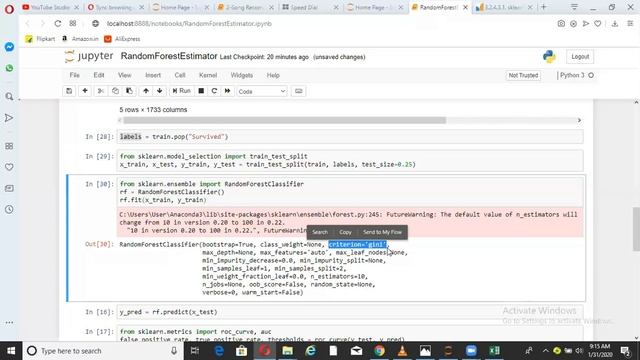Viewport: 640px width, 360px height.
Task: Open Microsoft Edge from the taskbar
Action: pyautogui.click(x=219, y=351)
